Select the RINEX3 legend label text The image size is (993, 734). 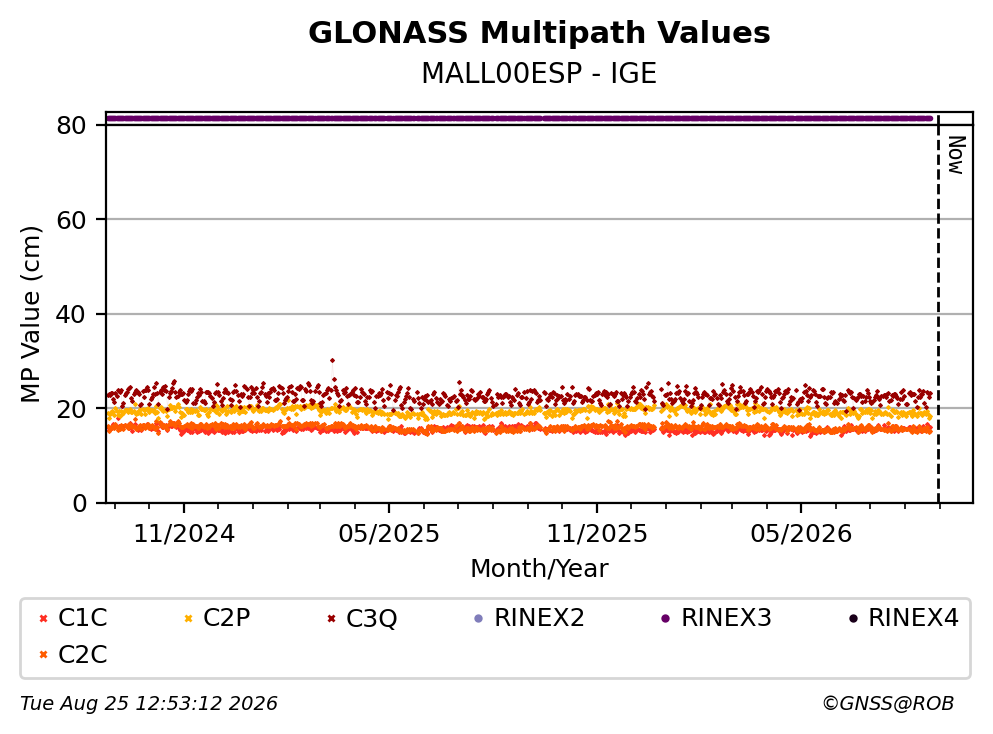tap(726, 618)
